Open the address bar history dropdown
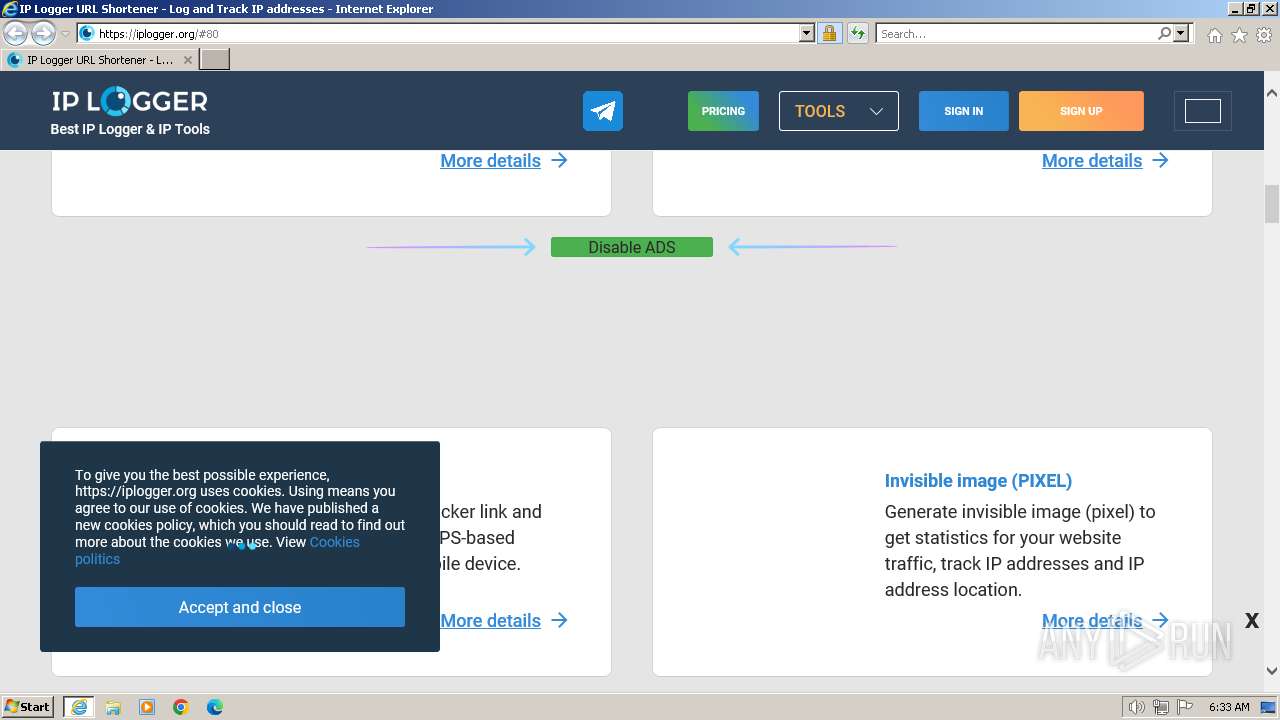 [x=807, y=33]
